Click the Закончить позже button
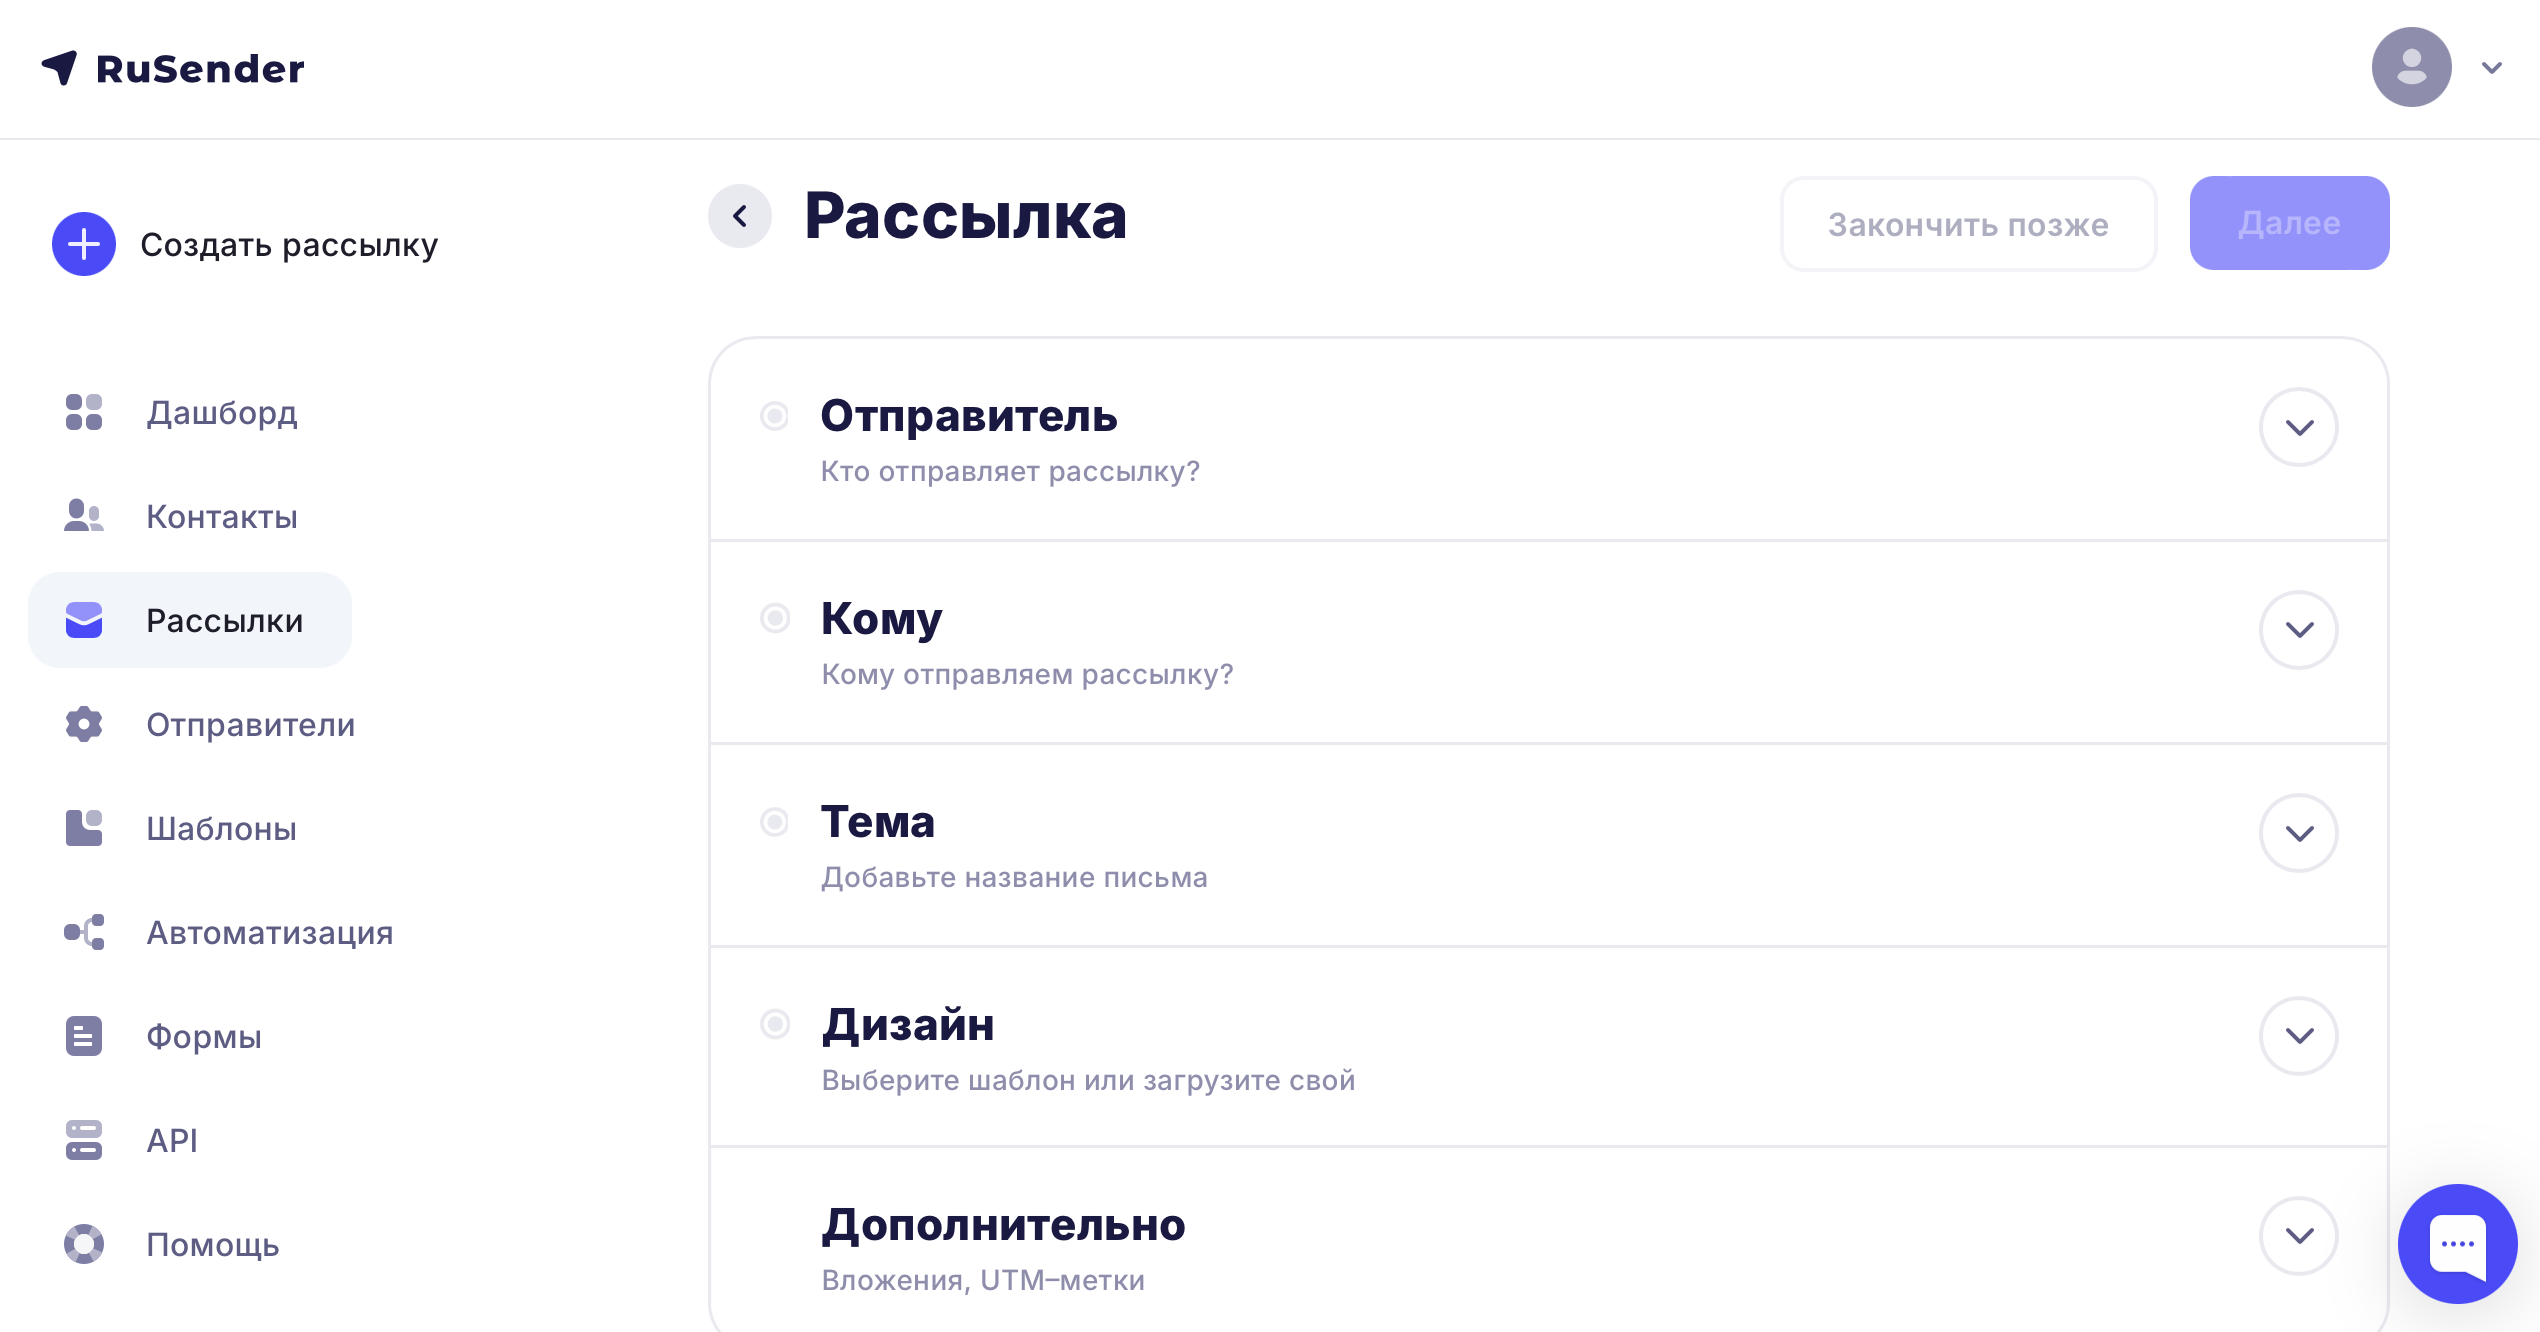The image size is (2540, 1332). click(x=1968, y=224)
